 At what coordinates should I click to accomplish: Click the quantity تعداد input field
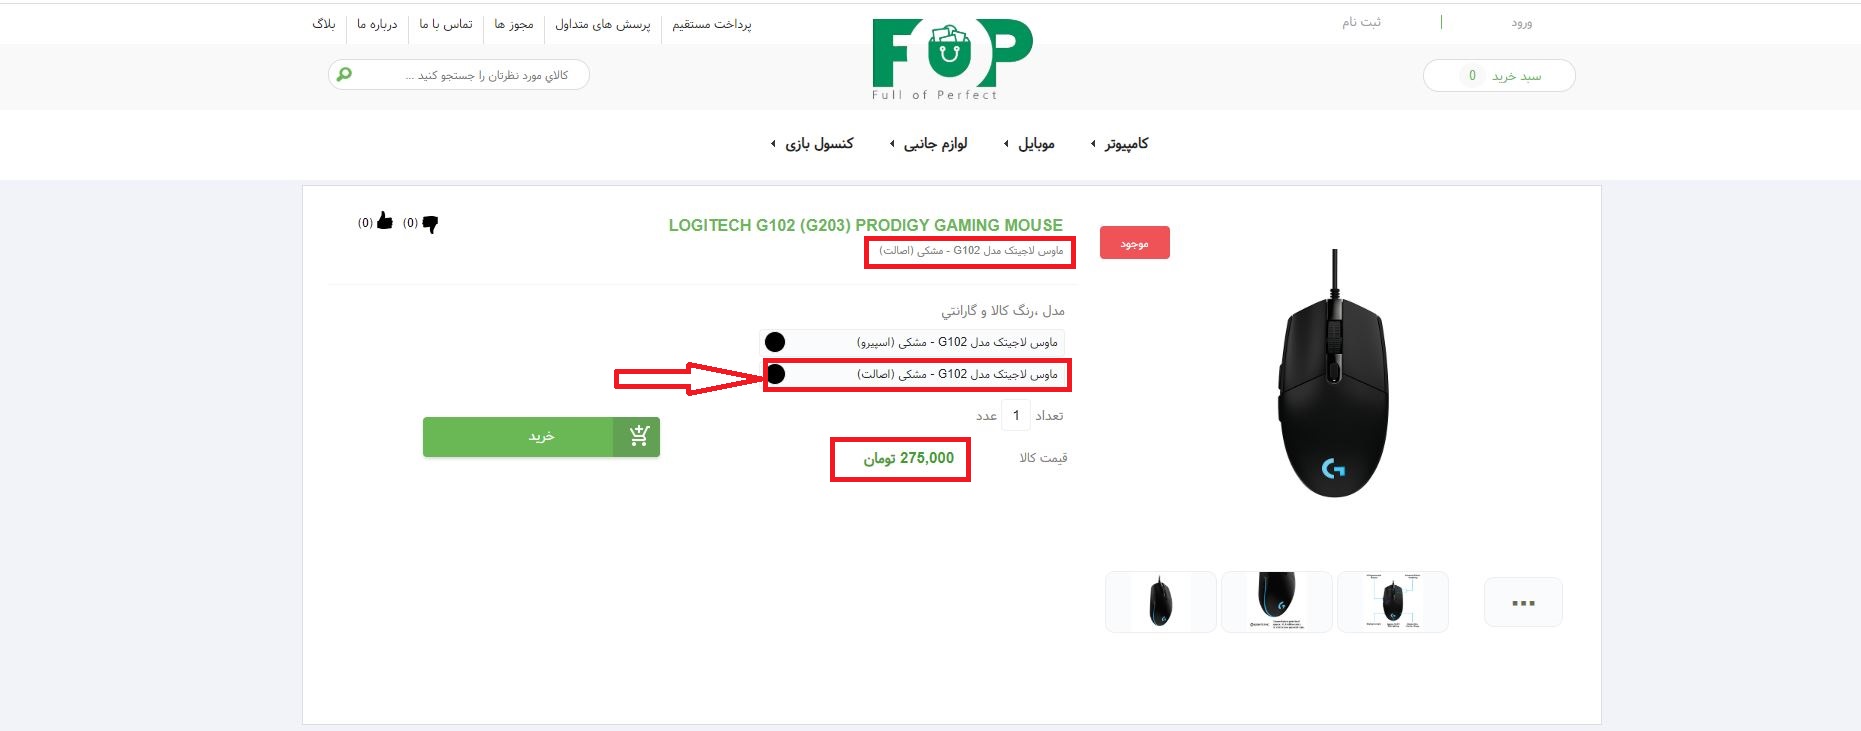coord(1016,415)
